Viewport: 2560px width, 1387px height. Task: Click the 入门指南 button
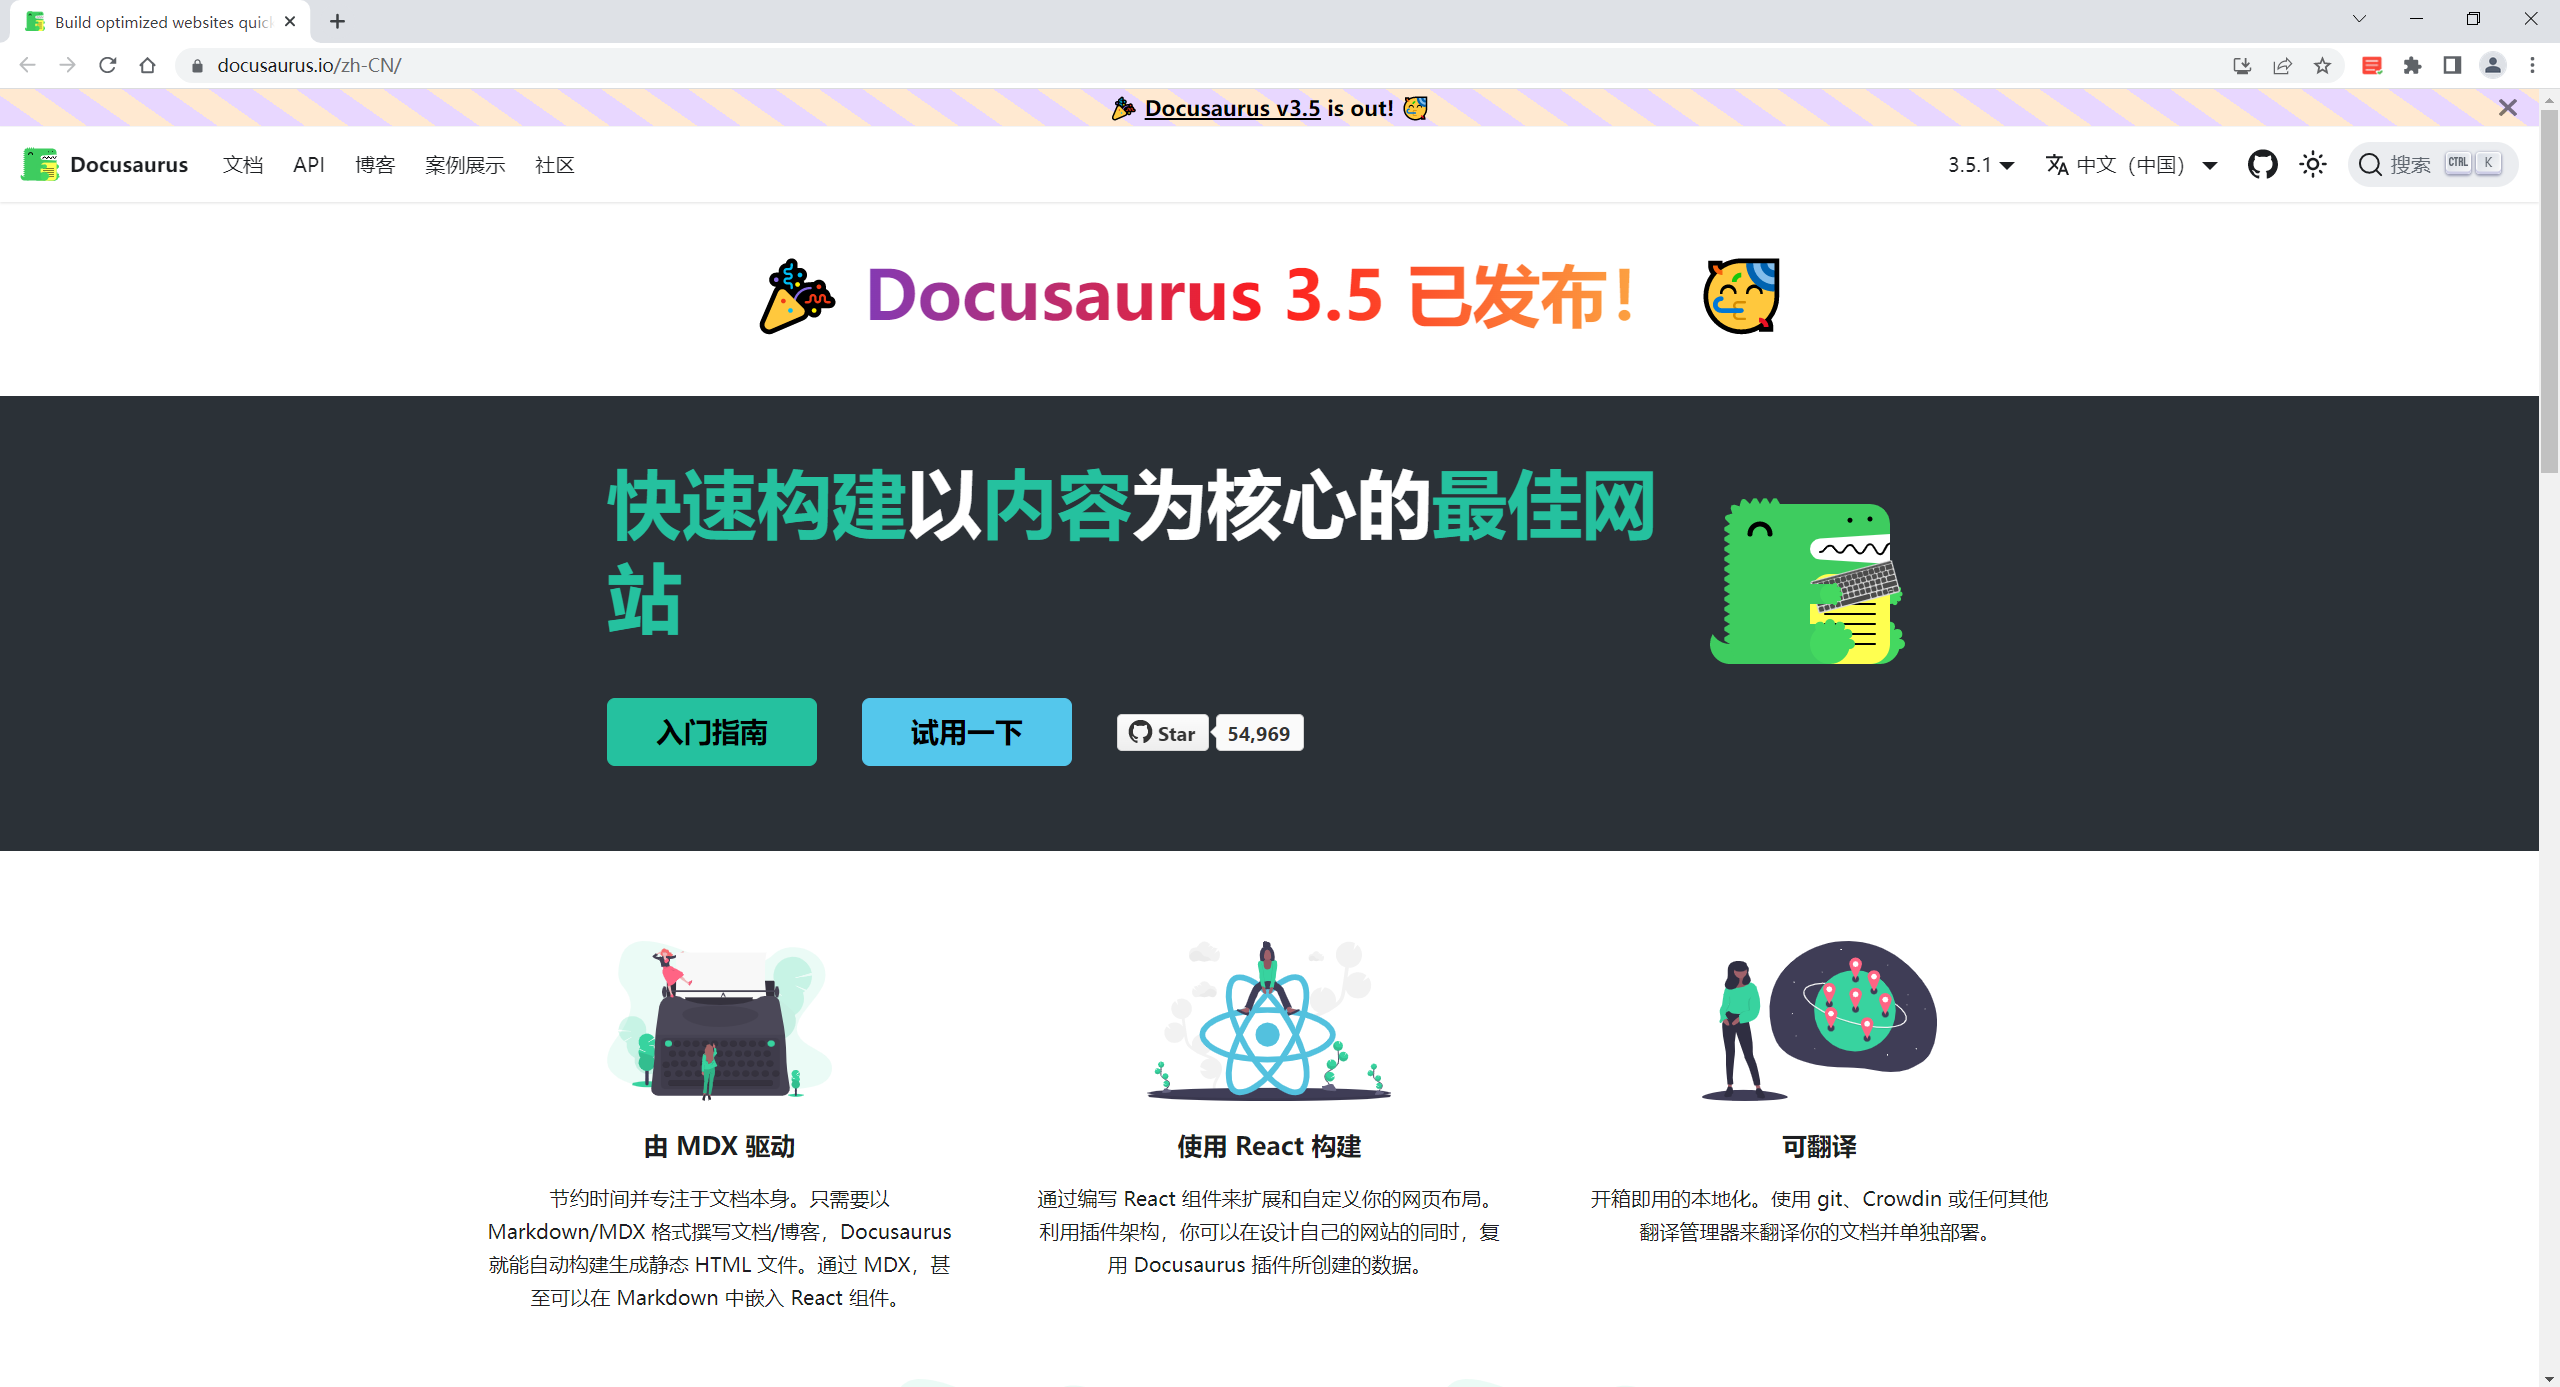click(712, 732)
